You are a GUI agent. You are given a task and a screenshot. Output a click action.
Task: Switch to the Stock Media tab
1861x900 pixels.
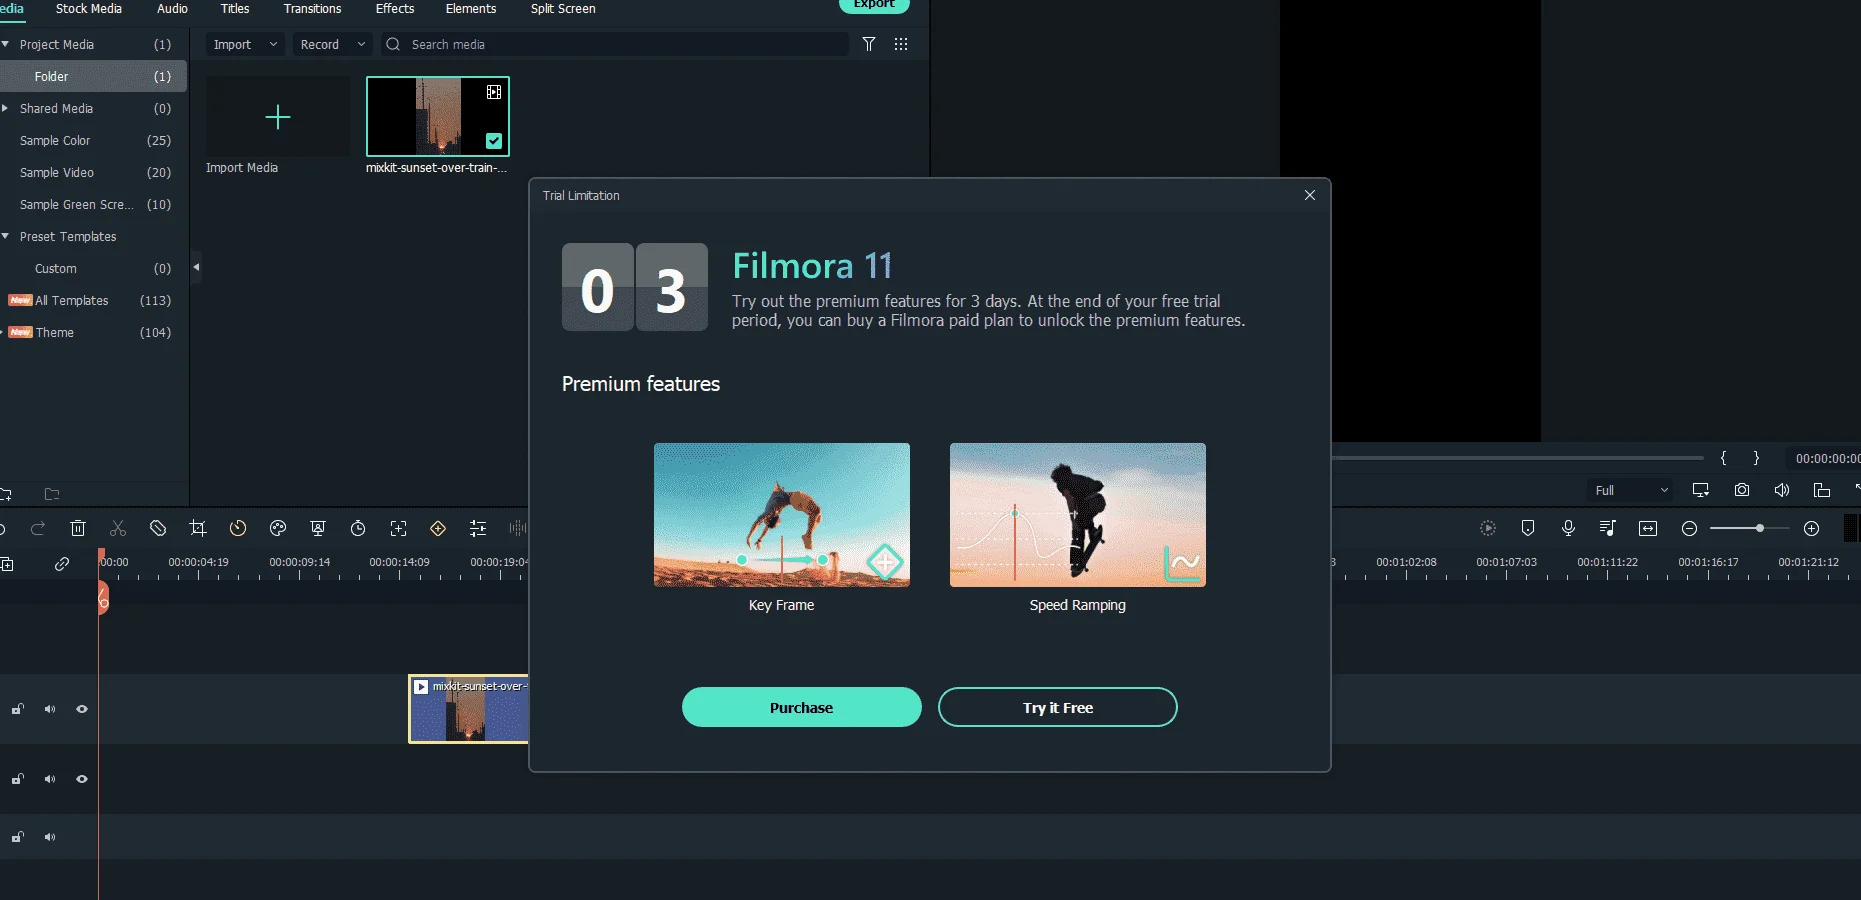89,9
